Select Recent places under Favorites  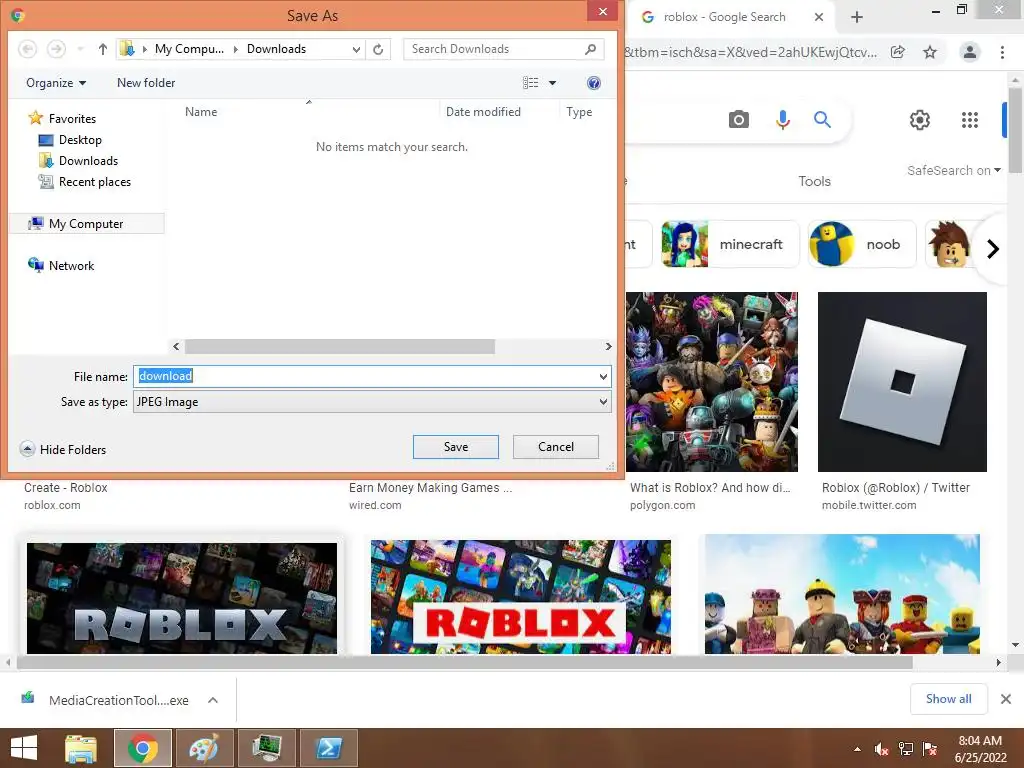pos(84,182)
